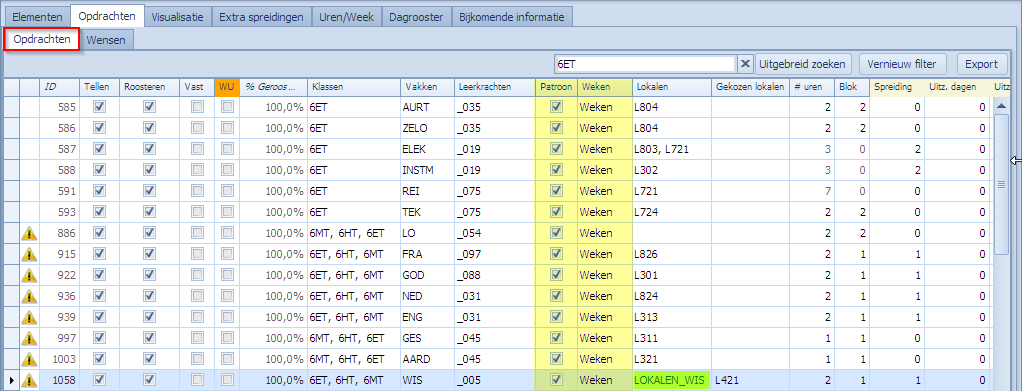Open the Dagrooster tab
1022x391 pixels.
pyautogui.click(x=416, y=17)
